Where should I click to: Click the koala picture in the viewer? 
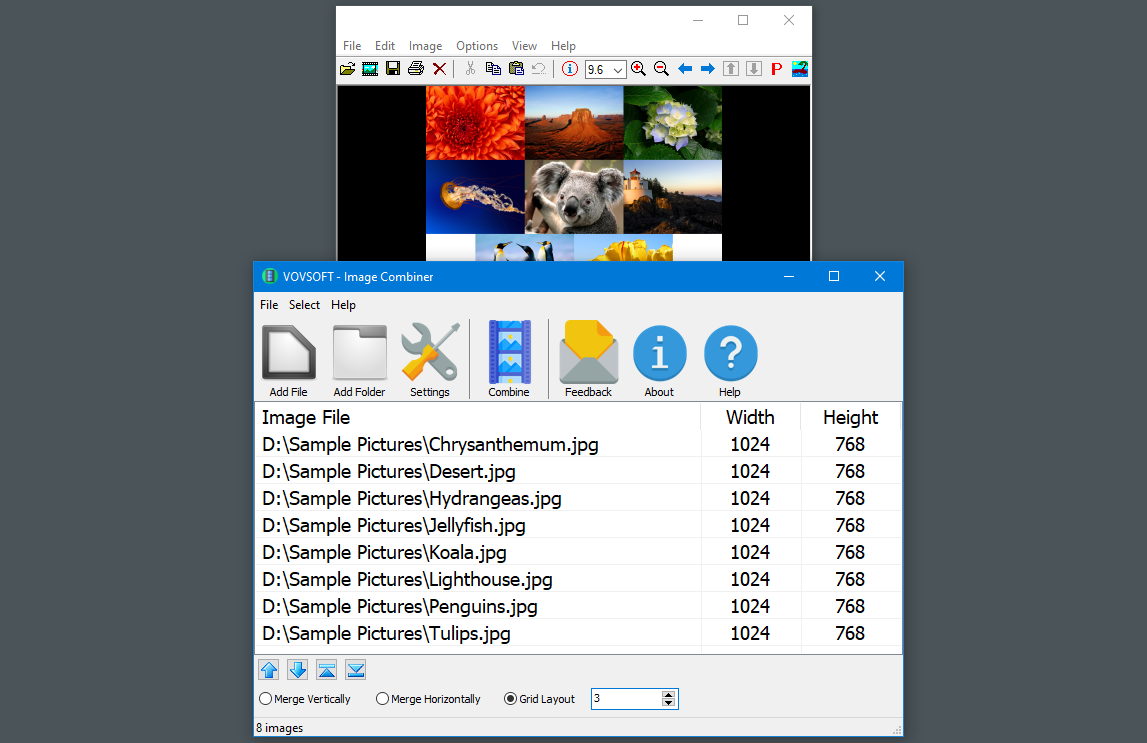point(574,197)
